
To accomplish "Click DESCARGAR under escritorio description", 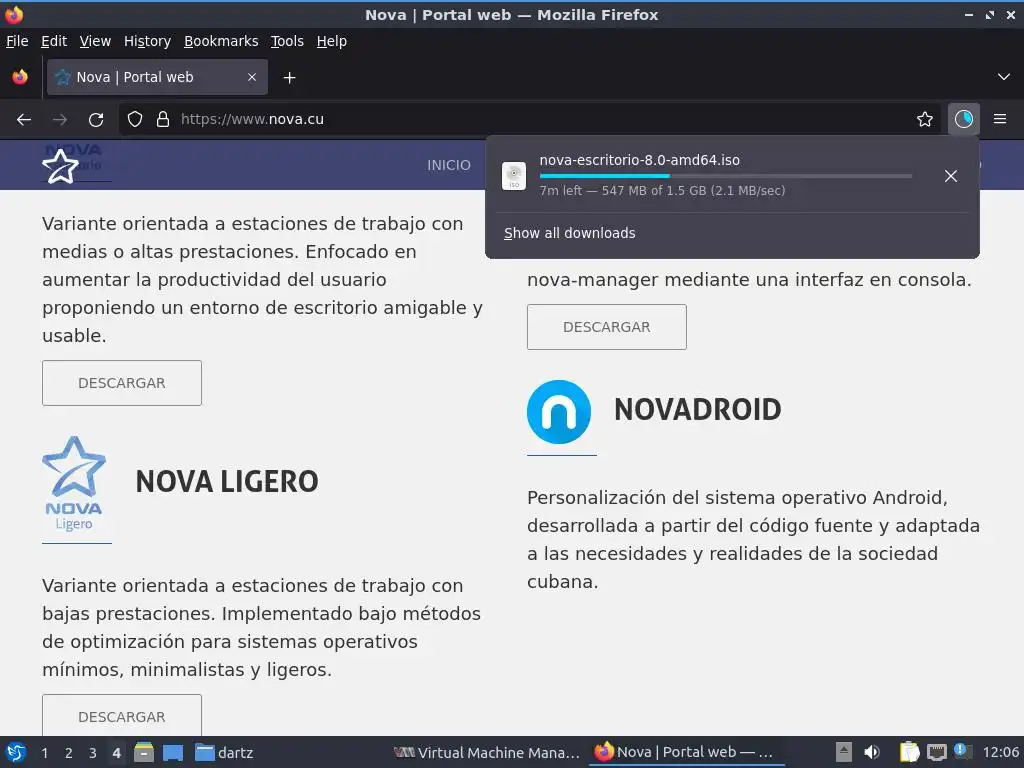I will (122, 383).
